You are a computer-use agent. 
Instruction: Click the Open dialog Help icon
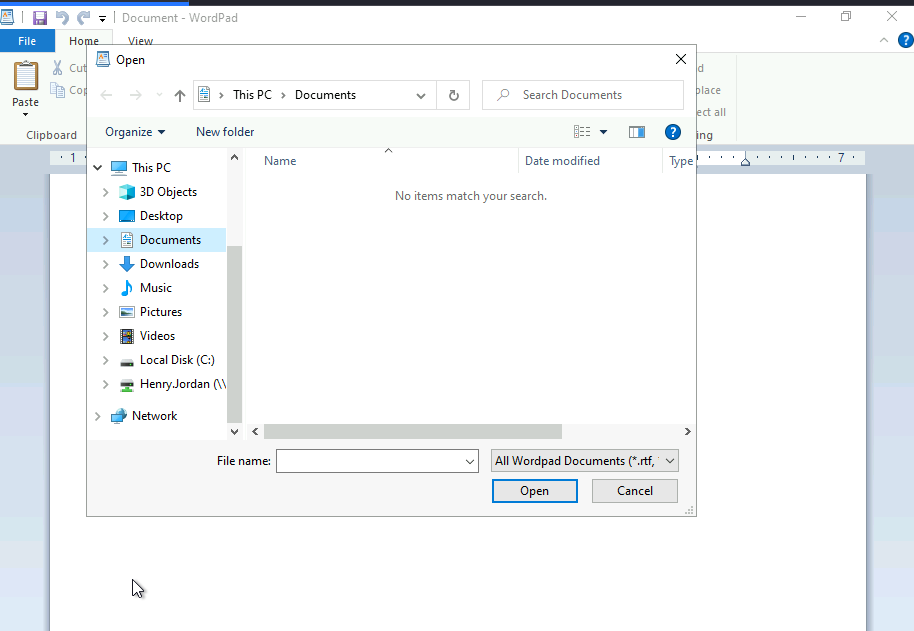tap(673, 132)
